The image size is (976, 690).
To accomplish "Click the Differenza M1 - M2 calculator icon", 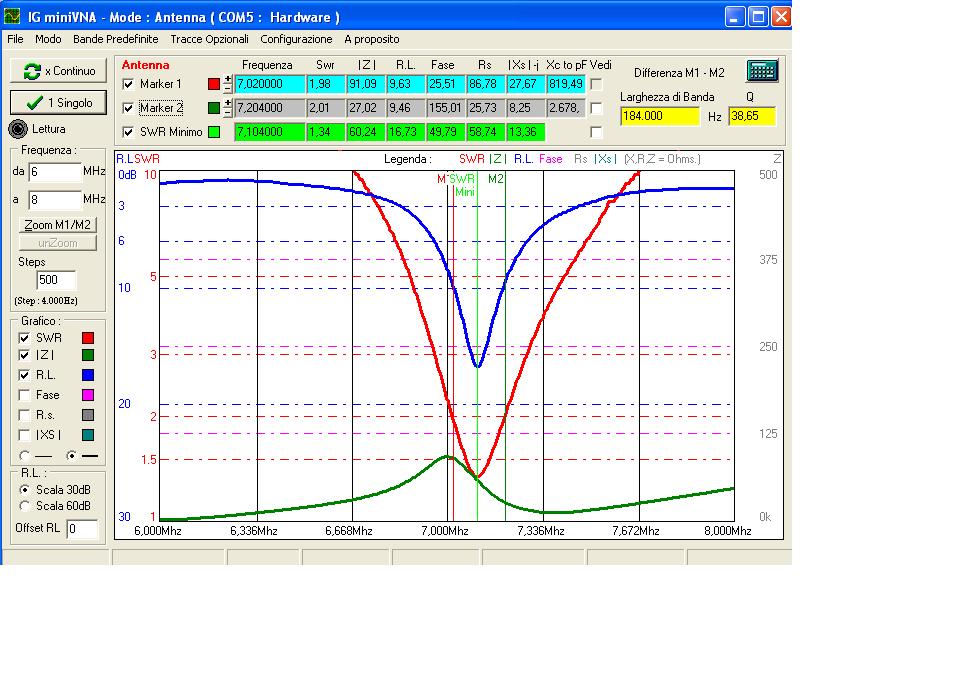I will [x=763, y=72].
